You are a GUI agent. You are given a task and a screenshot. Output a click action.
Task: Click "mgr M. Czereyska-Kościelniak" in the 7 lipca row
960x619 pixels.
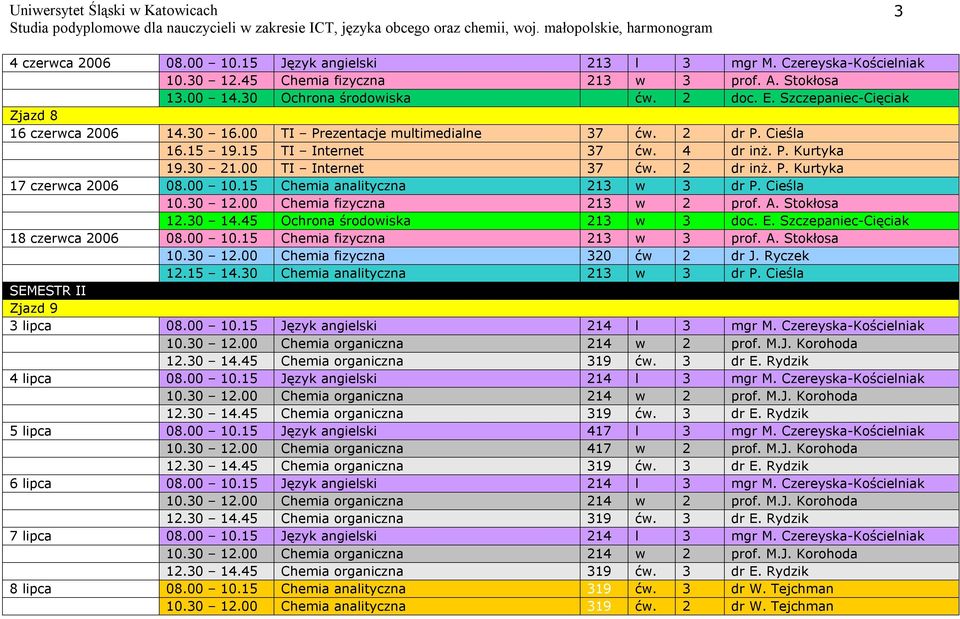tap(828, 537)
